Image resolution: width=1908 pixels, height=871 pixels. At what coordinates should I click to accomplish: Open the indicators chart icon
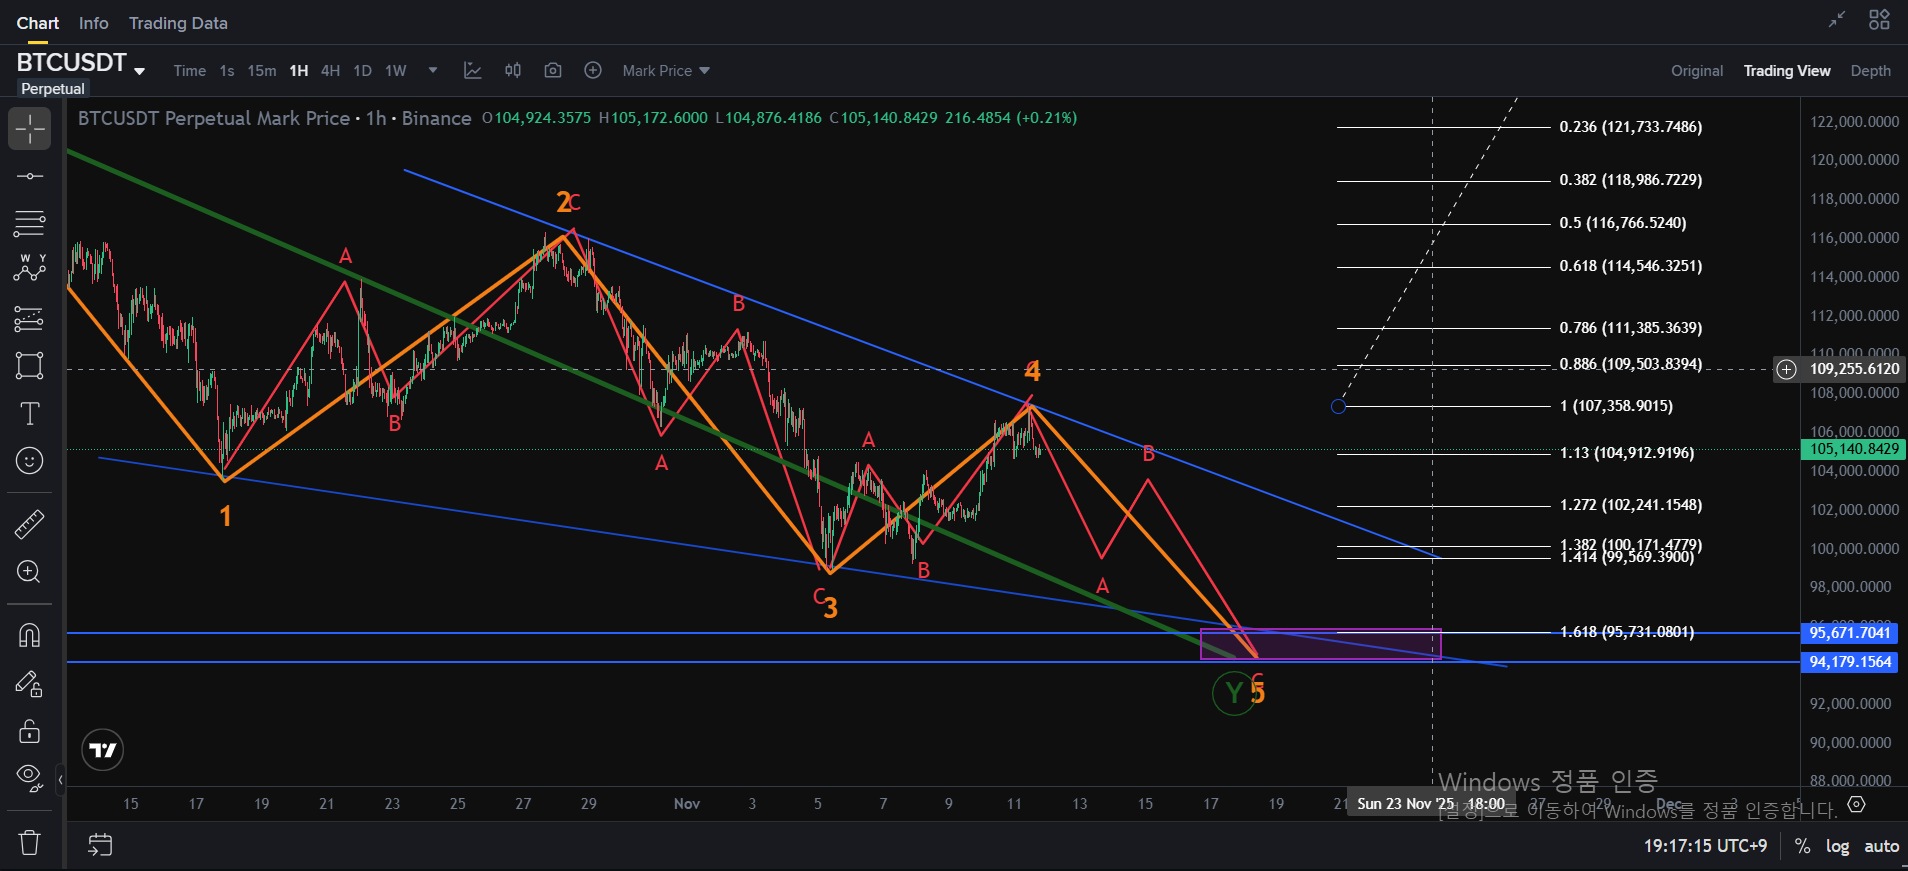(x=473, y=71)
